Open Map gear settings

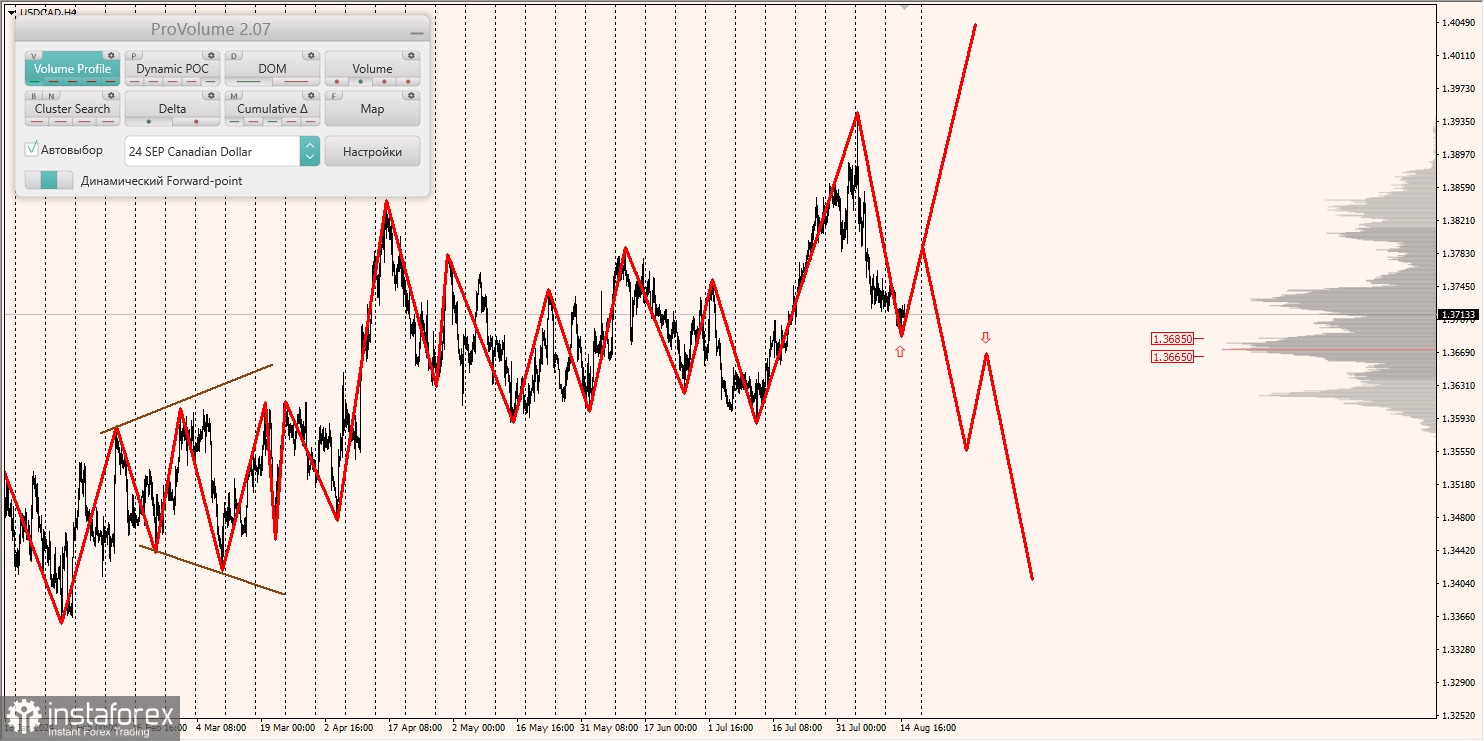pos(411,95)
